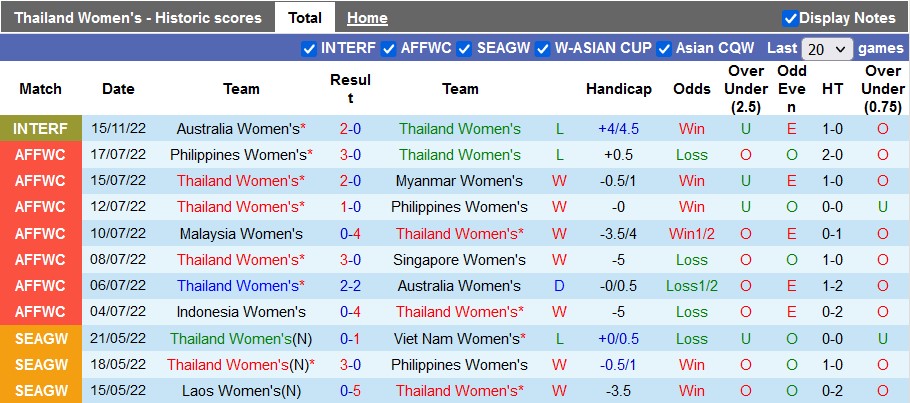Uncheck the INTERF competition filter
The image size is (910, 403).
point(309,48)
